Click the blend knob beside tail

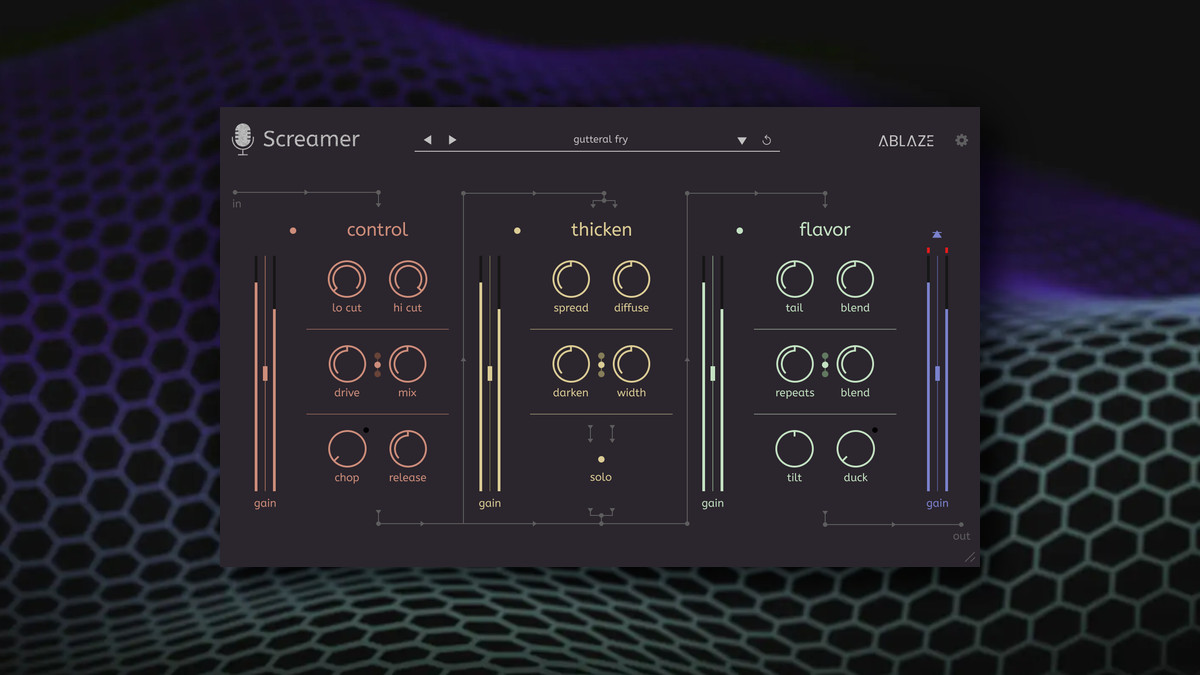click(855, 279)
